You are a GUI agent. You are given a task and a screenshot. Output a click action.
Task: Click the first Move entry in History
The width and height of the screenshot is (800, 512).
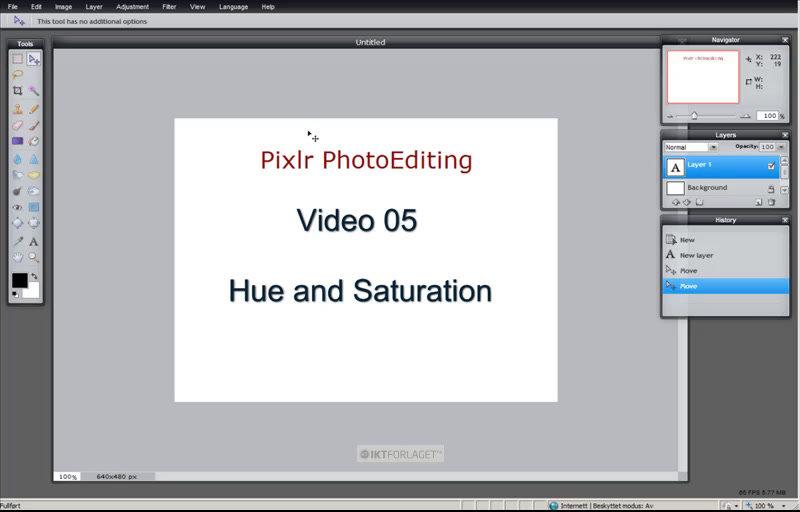point(725,270)
